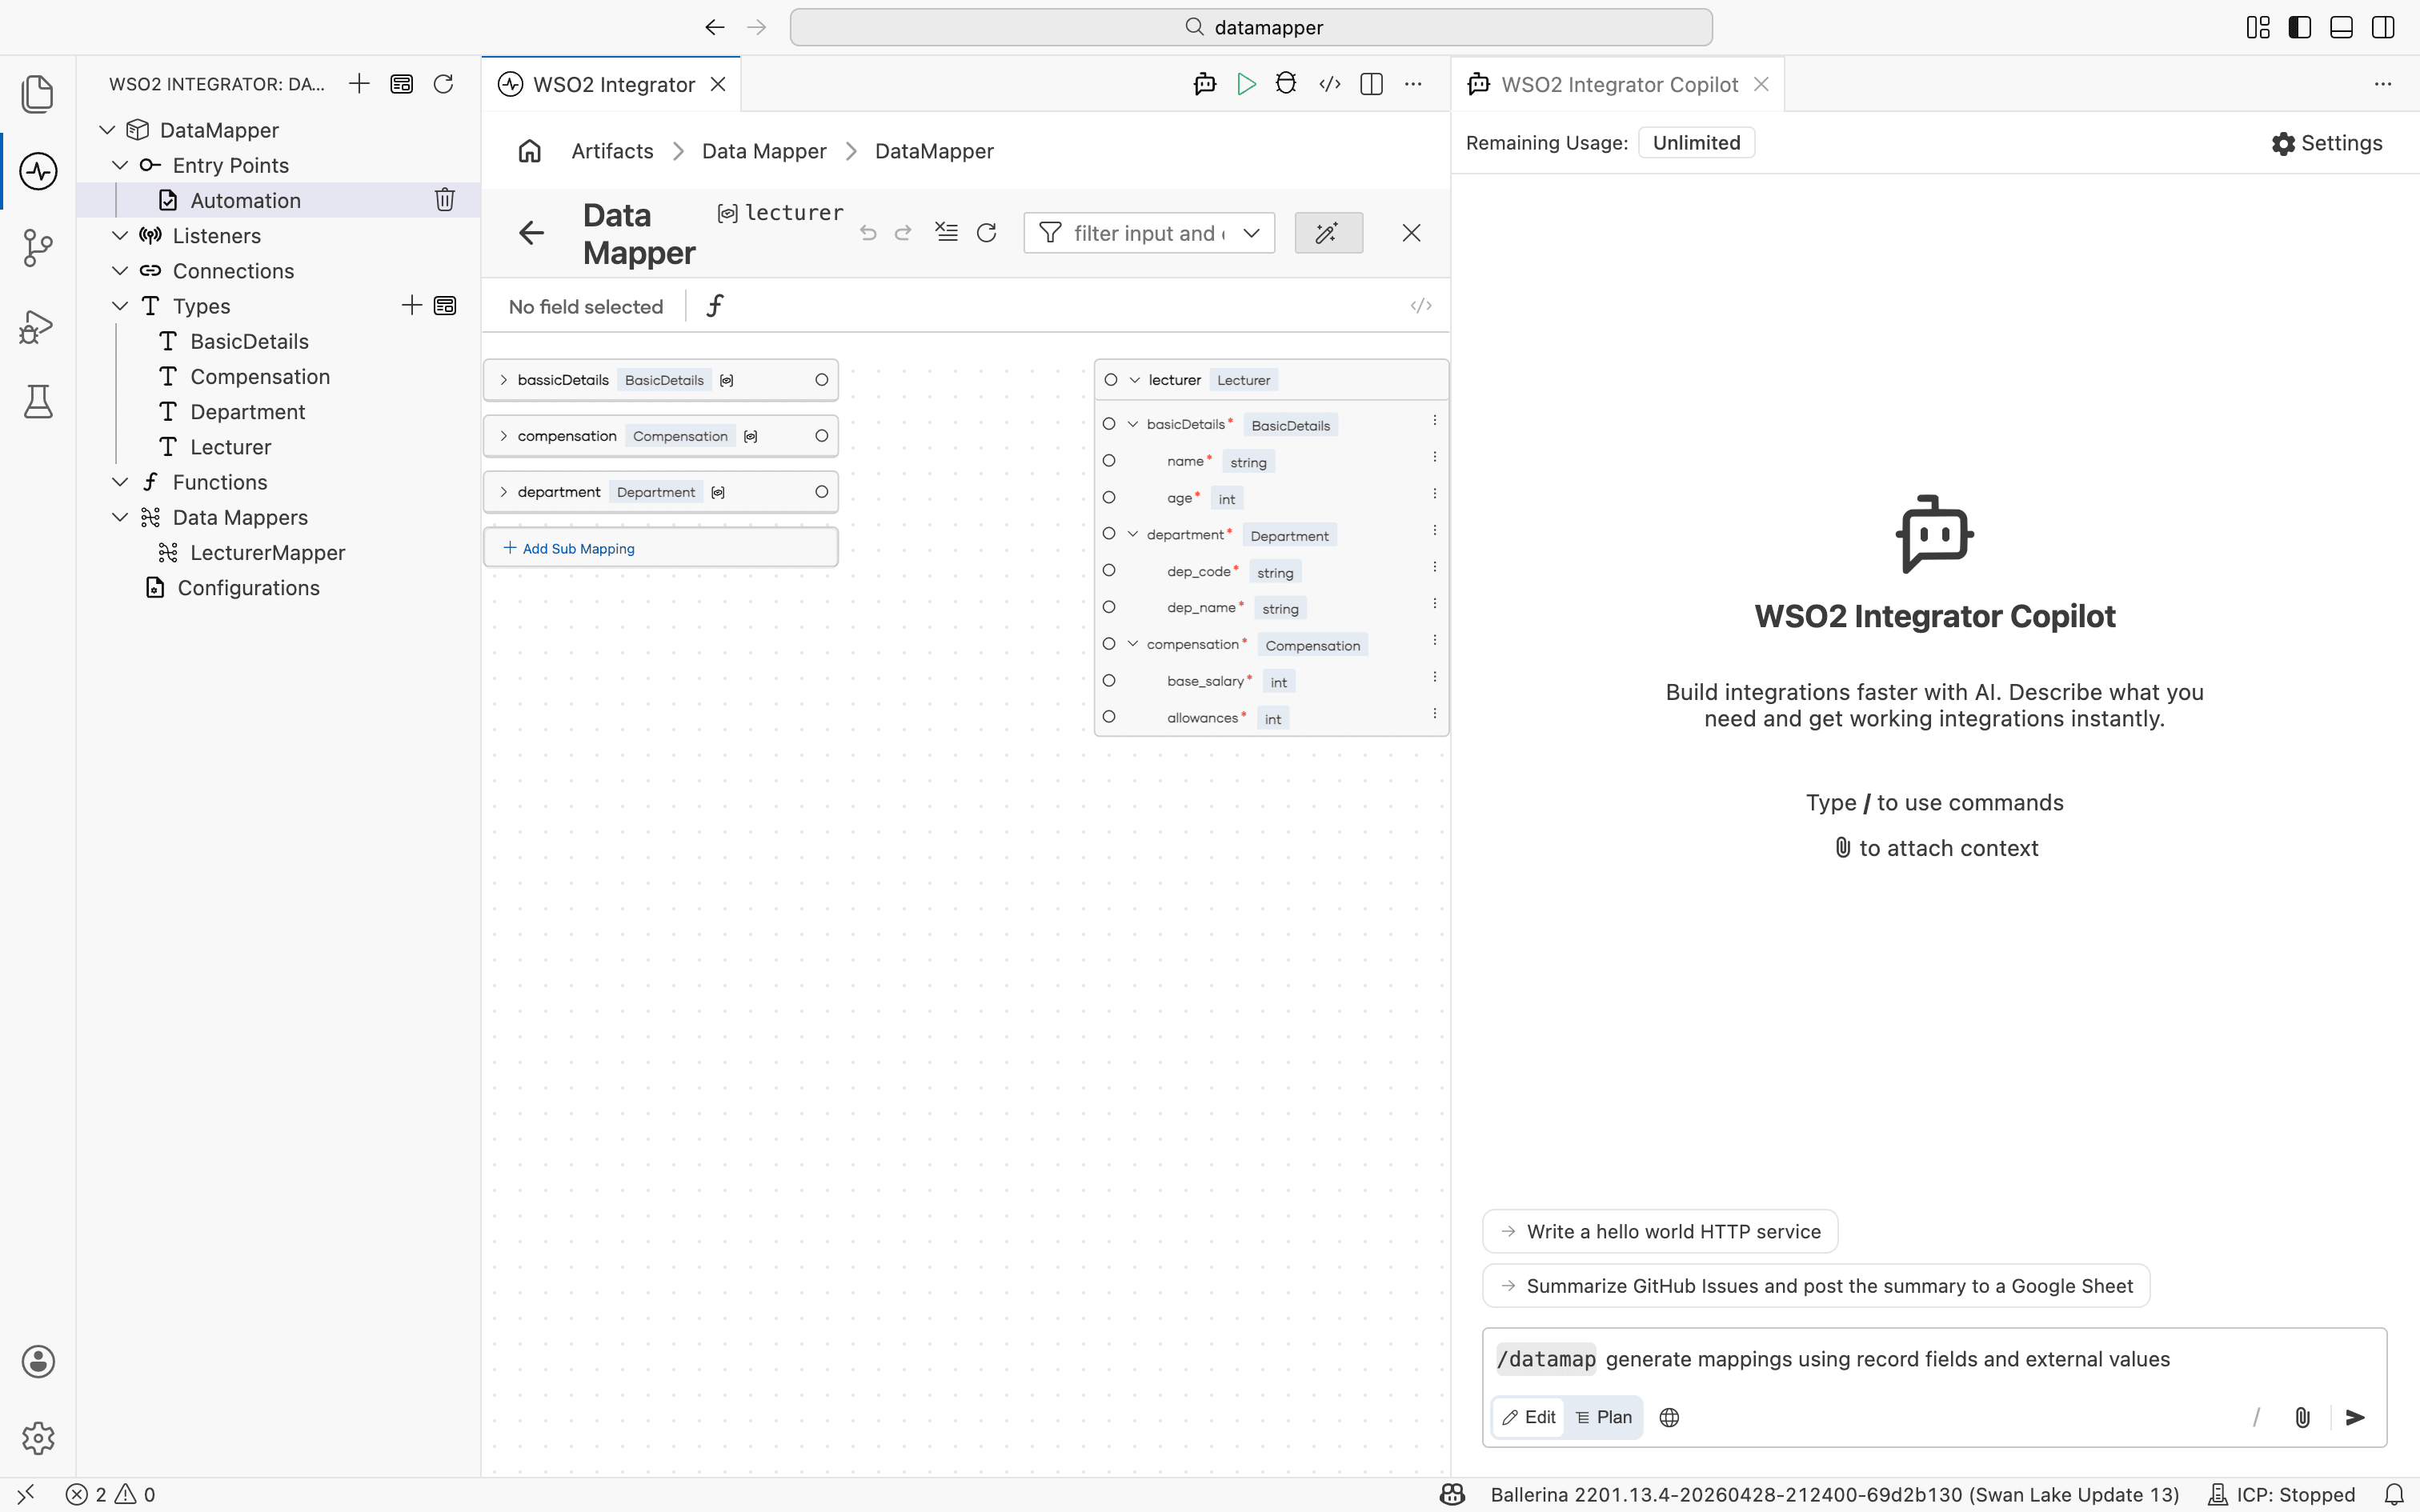Choose the Summarize GitHub Issues suggestion
The image size is (2420, 1512).
click(x=1816, y=1286)
